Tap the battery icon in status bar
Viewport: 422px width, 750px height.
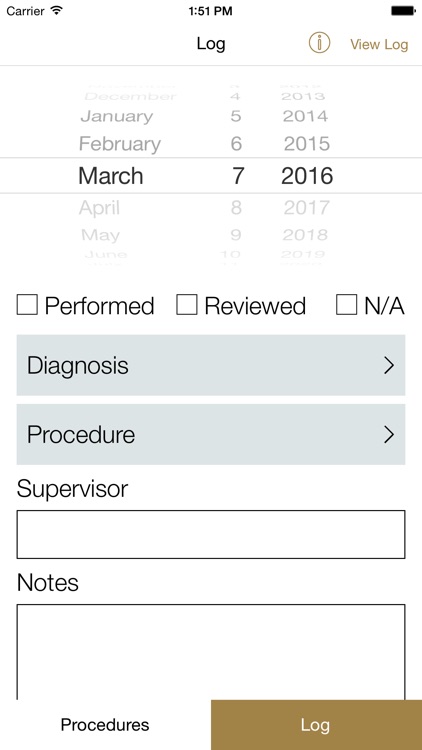(x=403, y=11)
